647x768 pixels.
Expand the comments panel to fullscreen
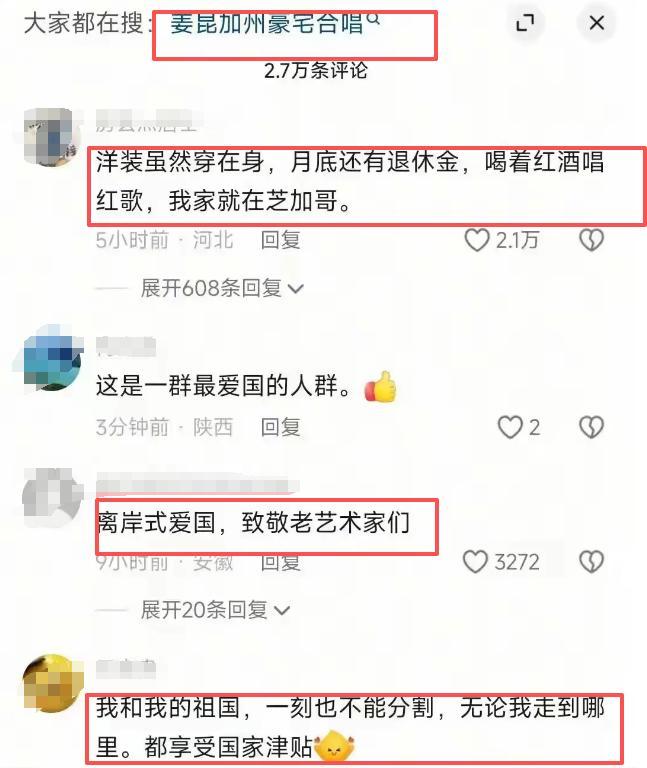[526, 23]
